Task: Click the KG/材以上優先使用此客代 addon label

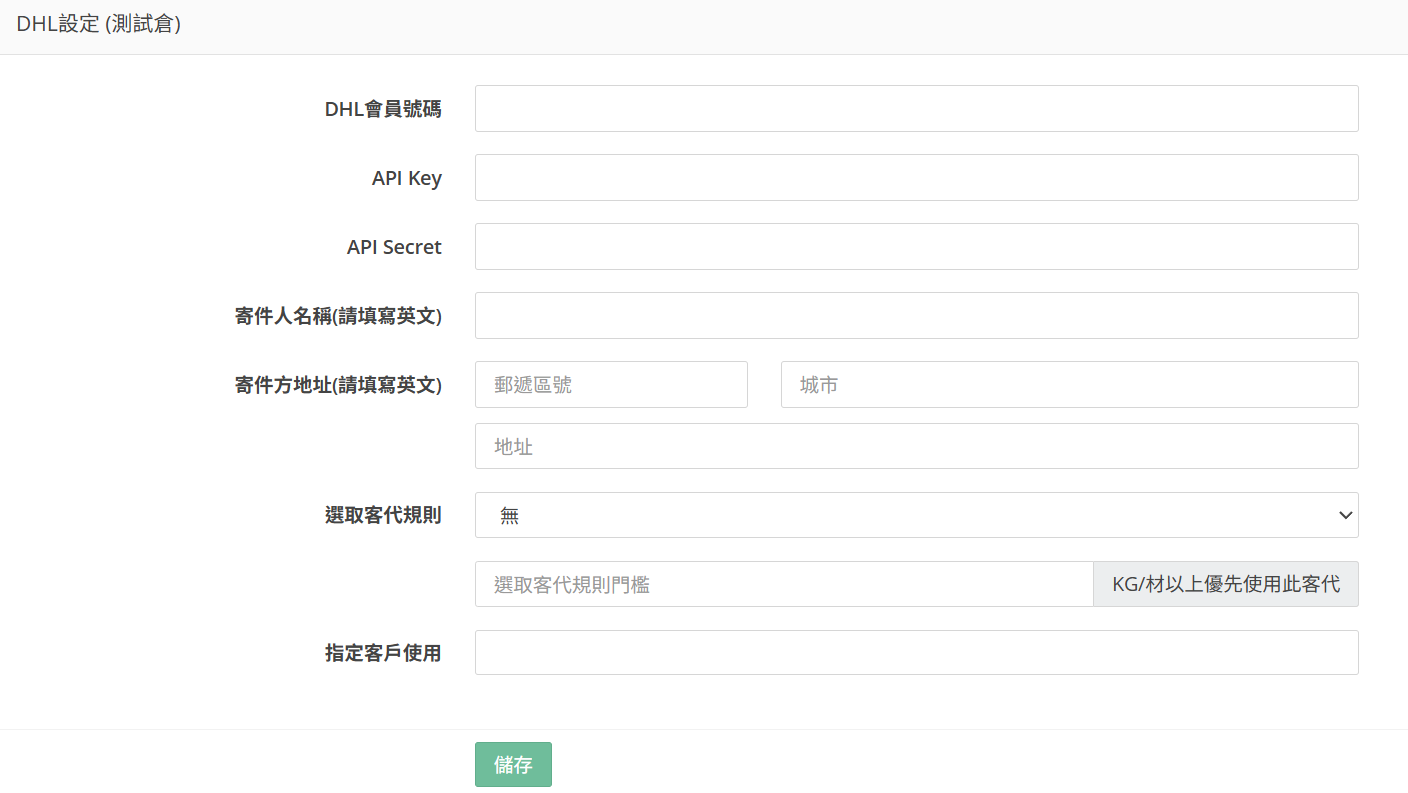Action: [1226, 584]
